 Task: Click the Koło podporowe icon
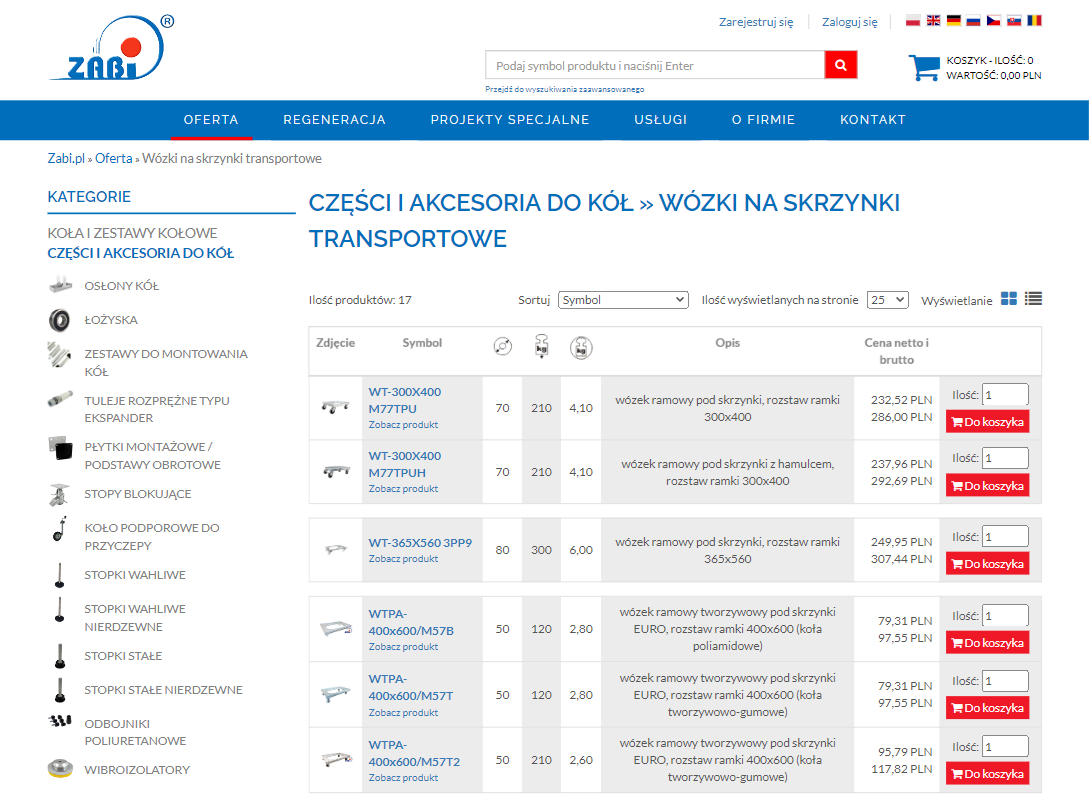click(x=60, y=529)
